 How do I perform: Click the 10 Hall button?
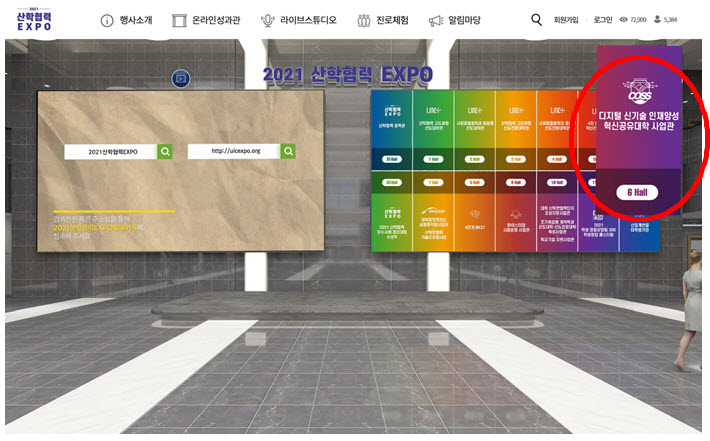pyautogui.click(x=556, y=182)
